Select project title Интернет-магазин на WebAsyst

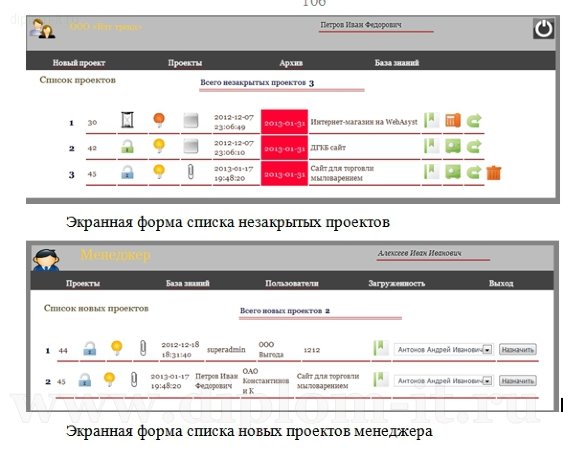pos(364,122)
